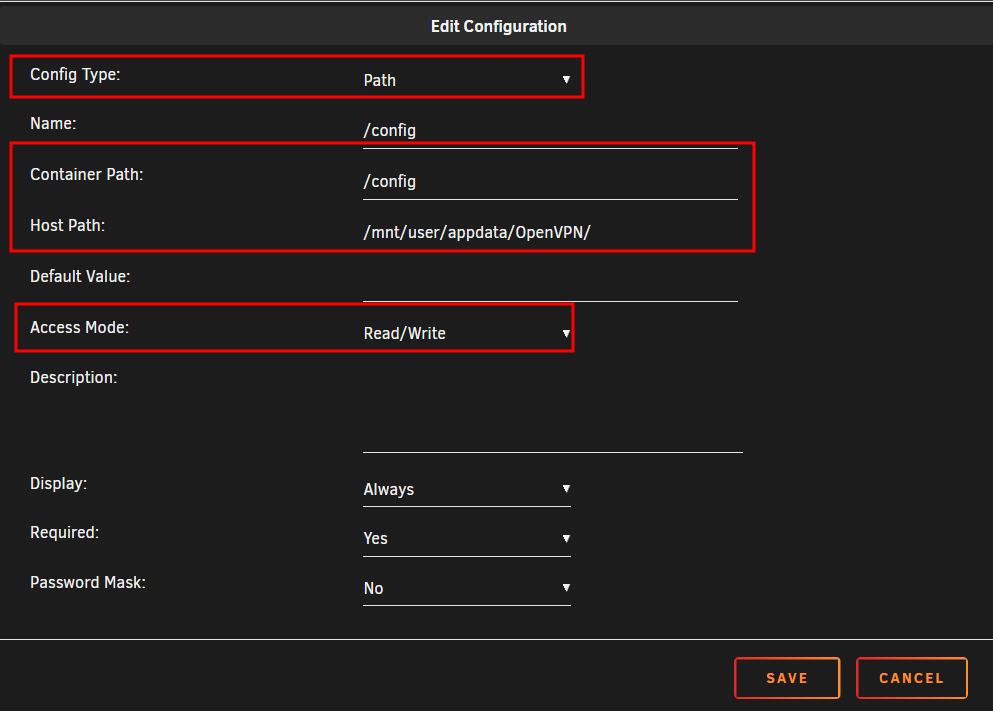Click the Host Path field
The image size is (993, 711).
click(x=550, y=232)
